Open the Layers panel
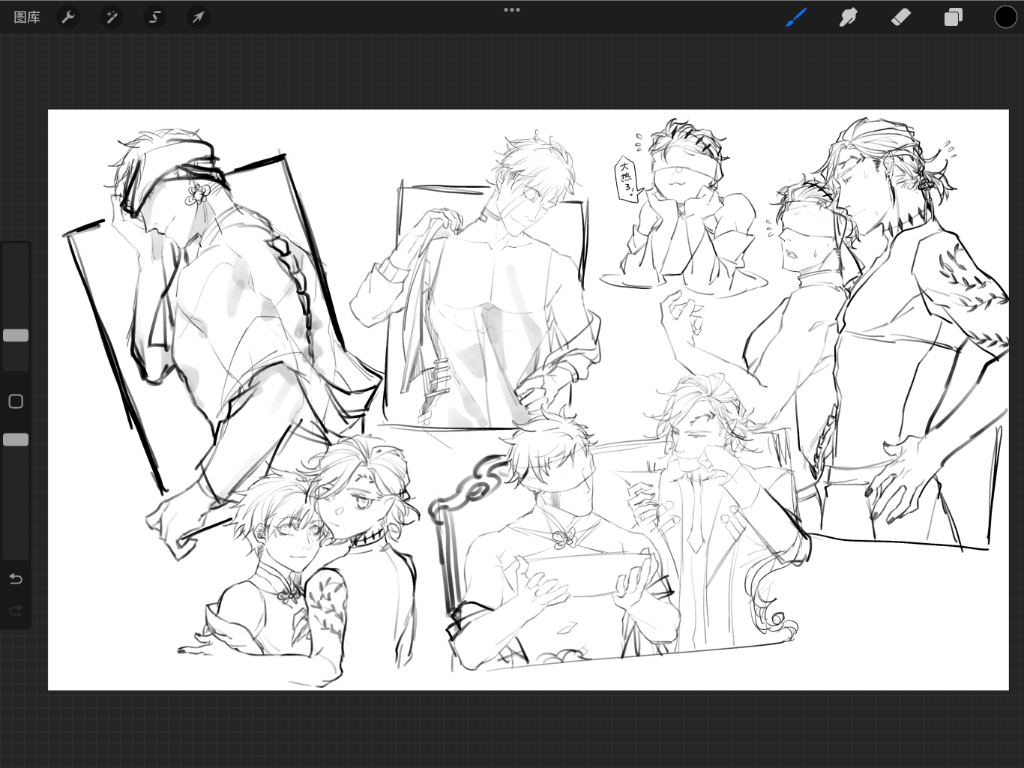This screenshot has height=768, width=1024. (953, 17)
